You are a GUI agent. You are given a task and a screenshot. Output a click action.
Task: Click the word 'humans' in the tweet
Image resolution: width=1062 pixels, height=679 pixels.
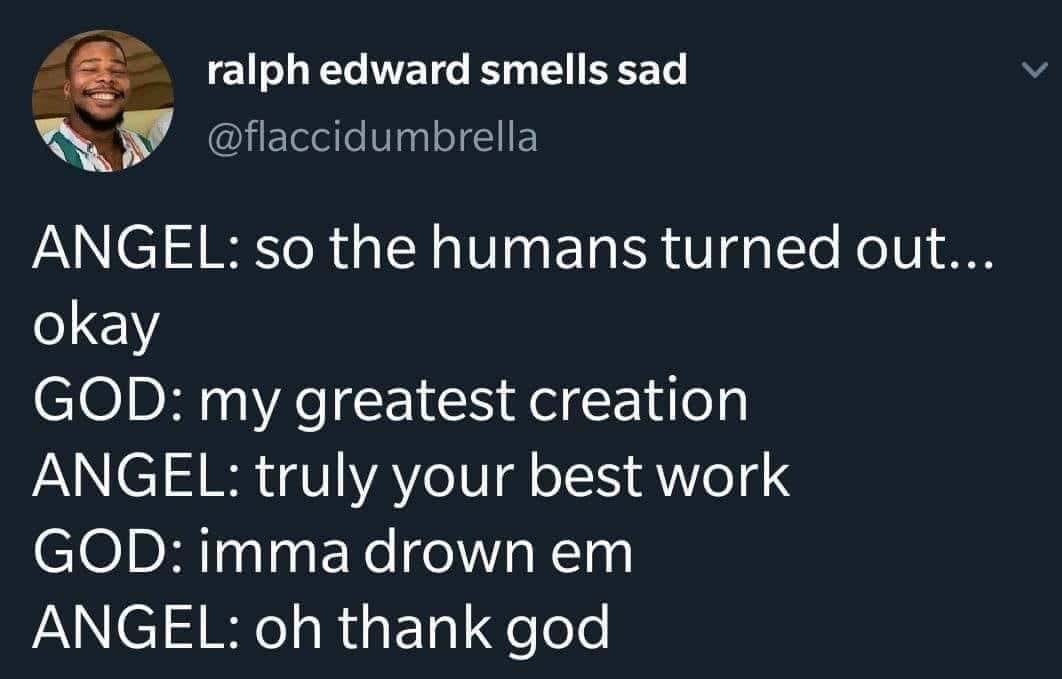(x=509, y=250)
